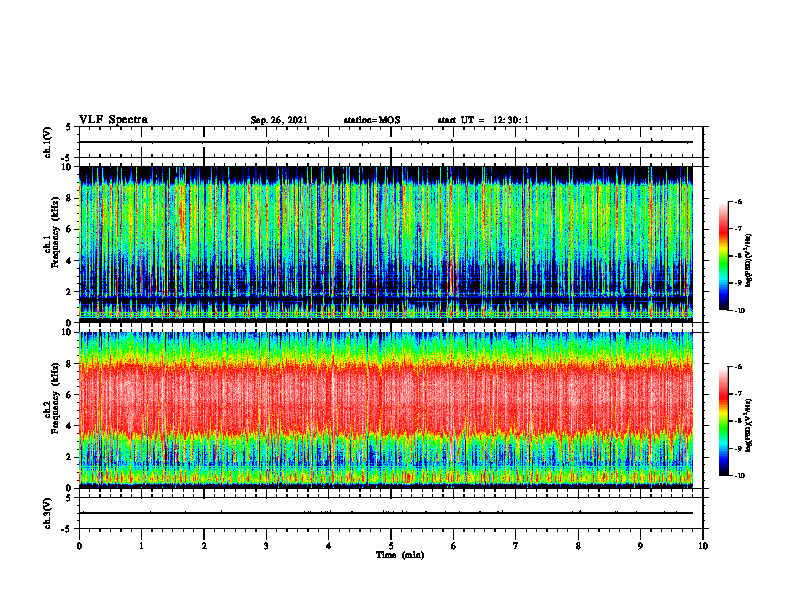The width and height of the screenshot is (792, 612).
Task: Click the 4 kHz tick on ch.1 axis
Action: click(x=70, y=261)
